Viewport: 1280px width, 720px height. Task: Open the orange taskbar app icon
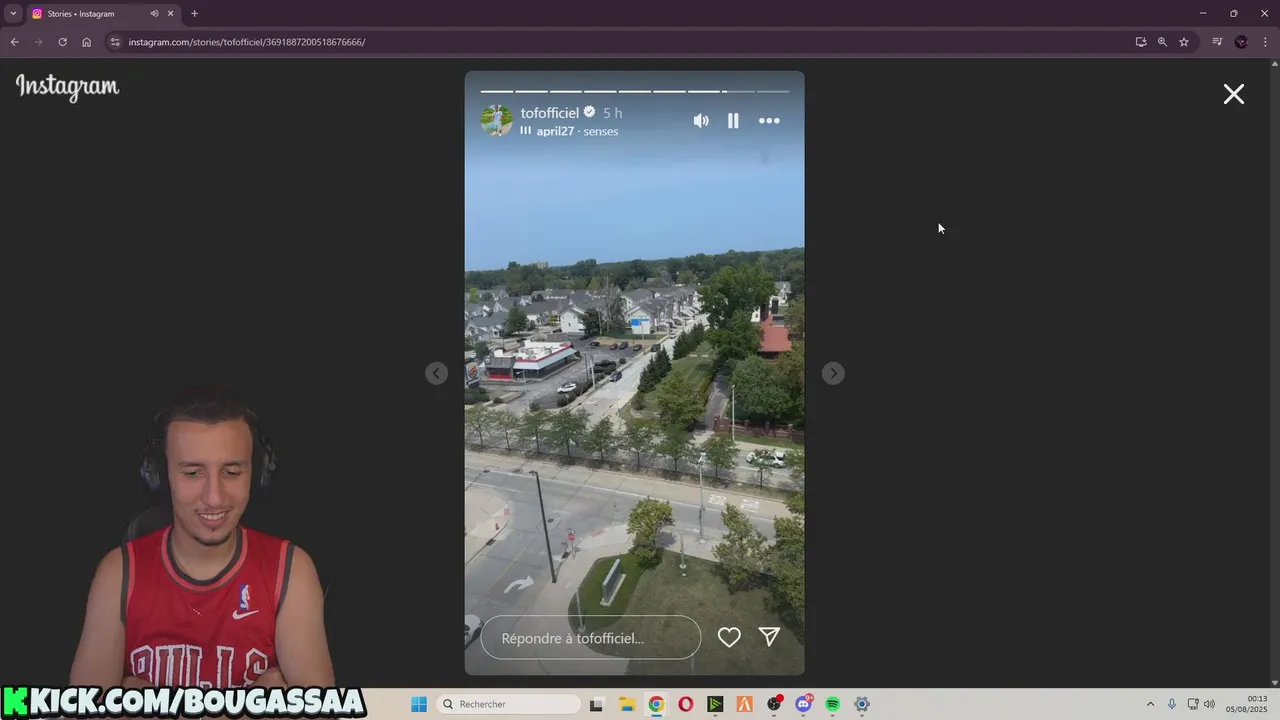pyautogui.click(x=745, y=704)
